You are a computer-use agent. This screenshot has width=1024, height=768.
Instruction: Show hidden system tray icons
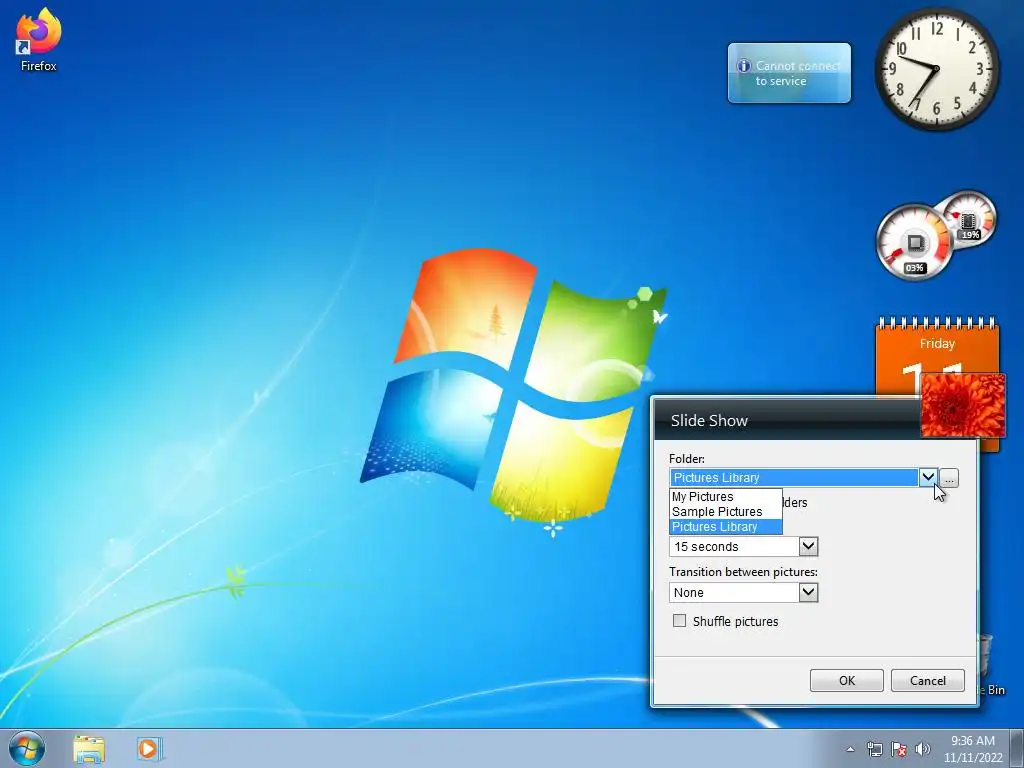(x=850, y=749)
